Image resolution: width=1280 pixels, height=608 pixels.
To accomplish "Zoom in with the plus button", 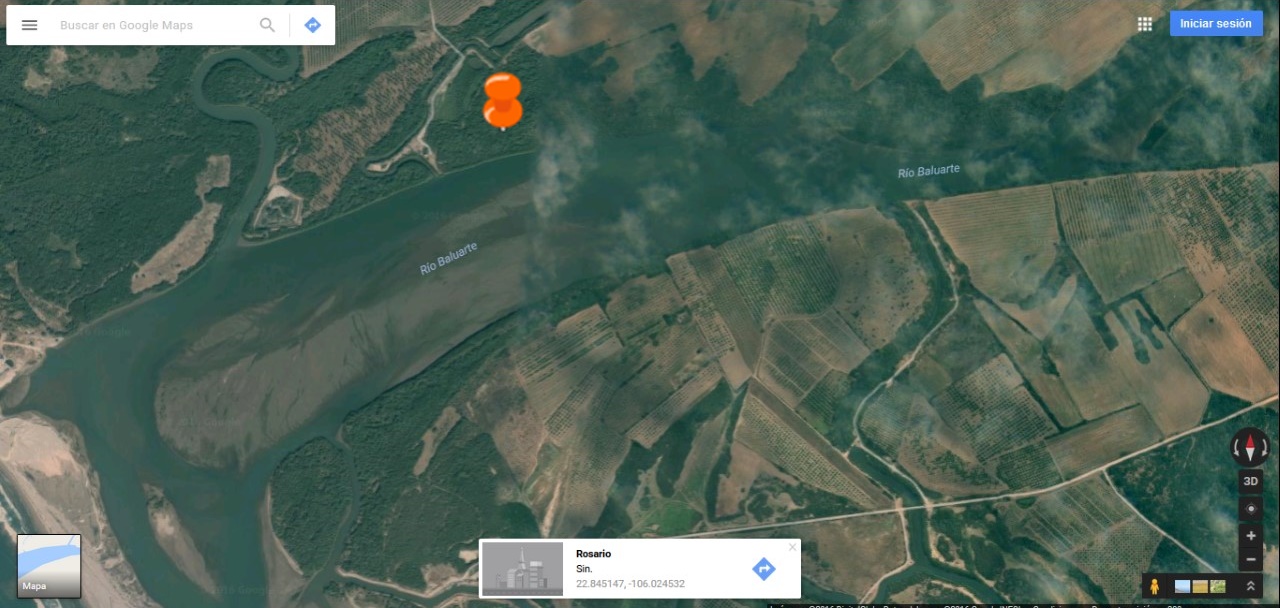I will click(1250, 536).
